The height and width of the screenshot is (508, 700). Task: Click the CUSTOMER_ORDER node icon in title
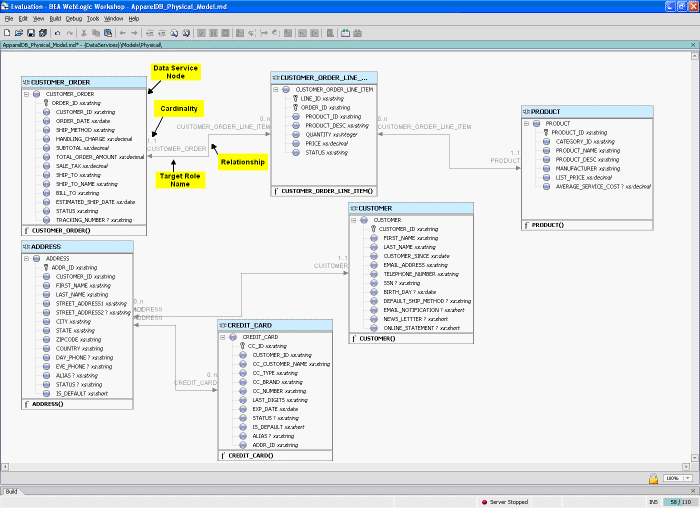(26, 83)
